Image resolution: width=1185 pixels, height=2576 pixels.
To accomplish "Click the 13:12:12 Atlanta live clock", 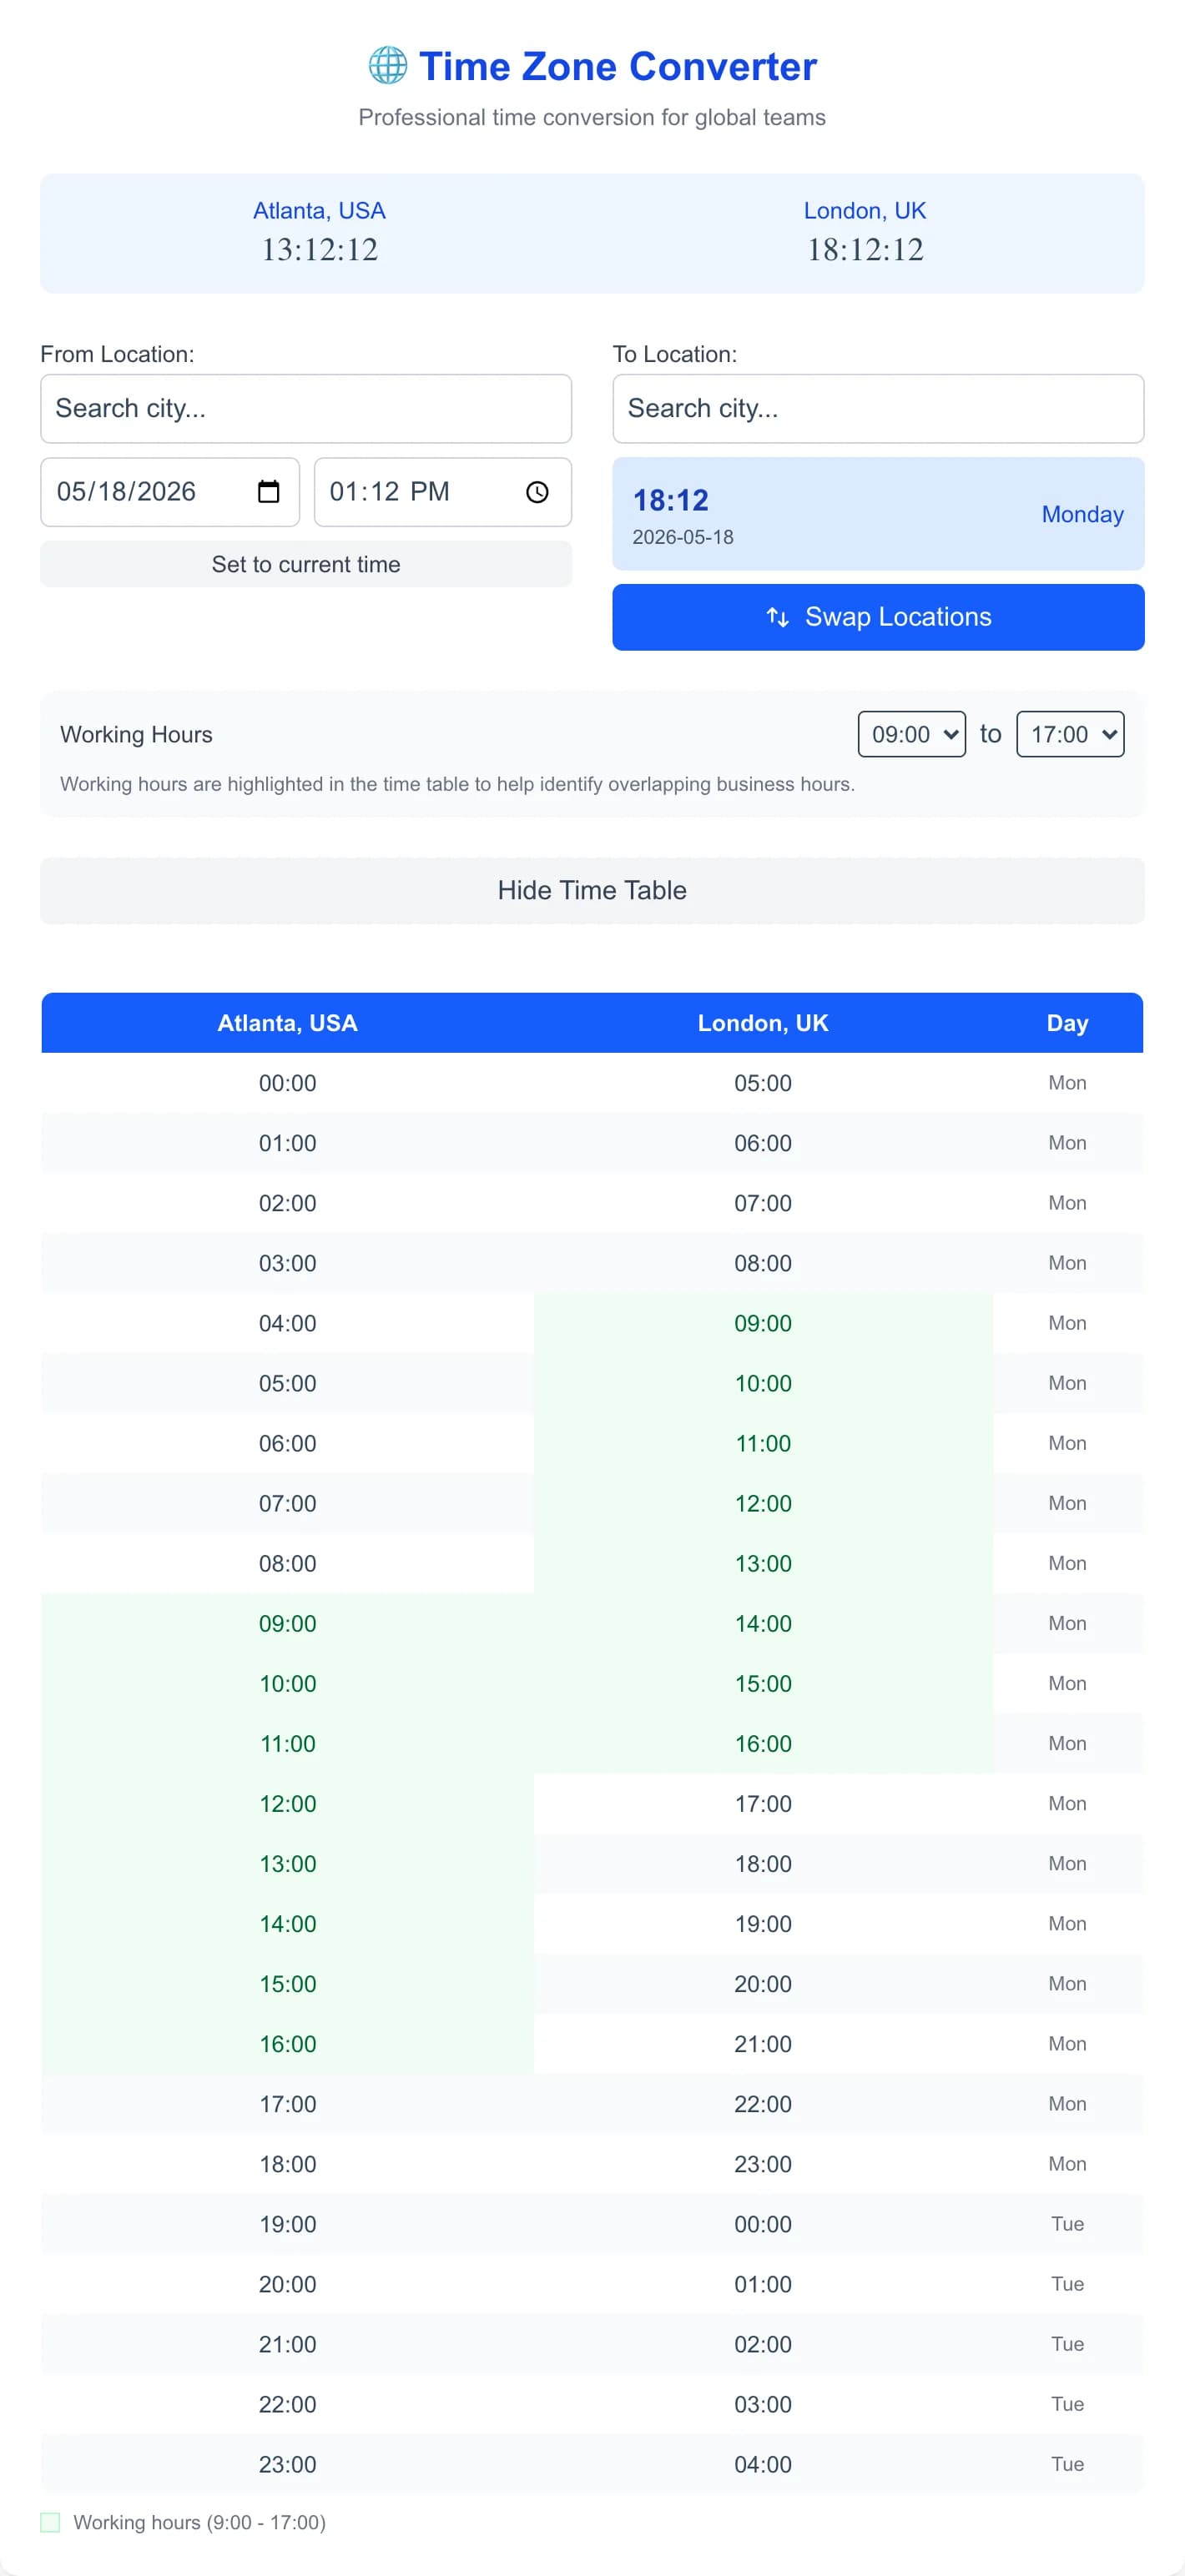I will tap(319, 250).
